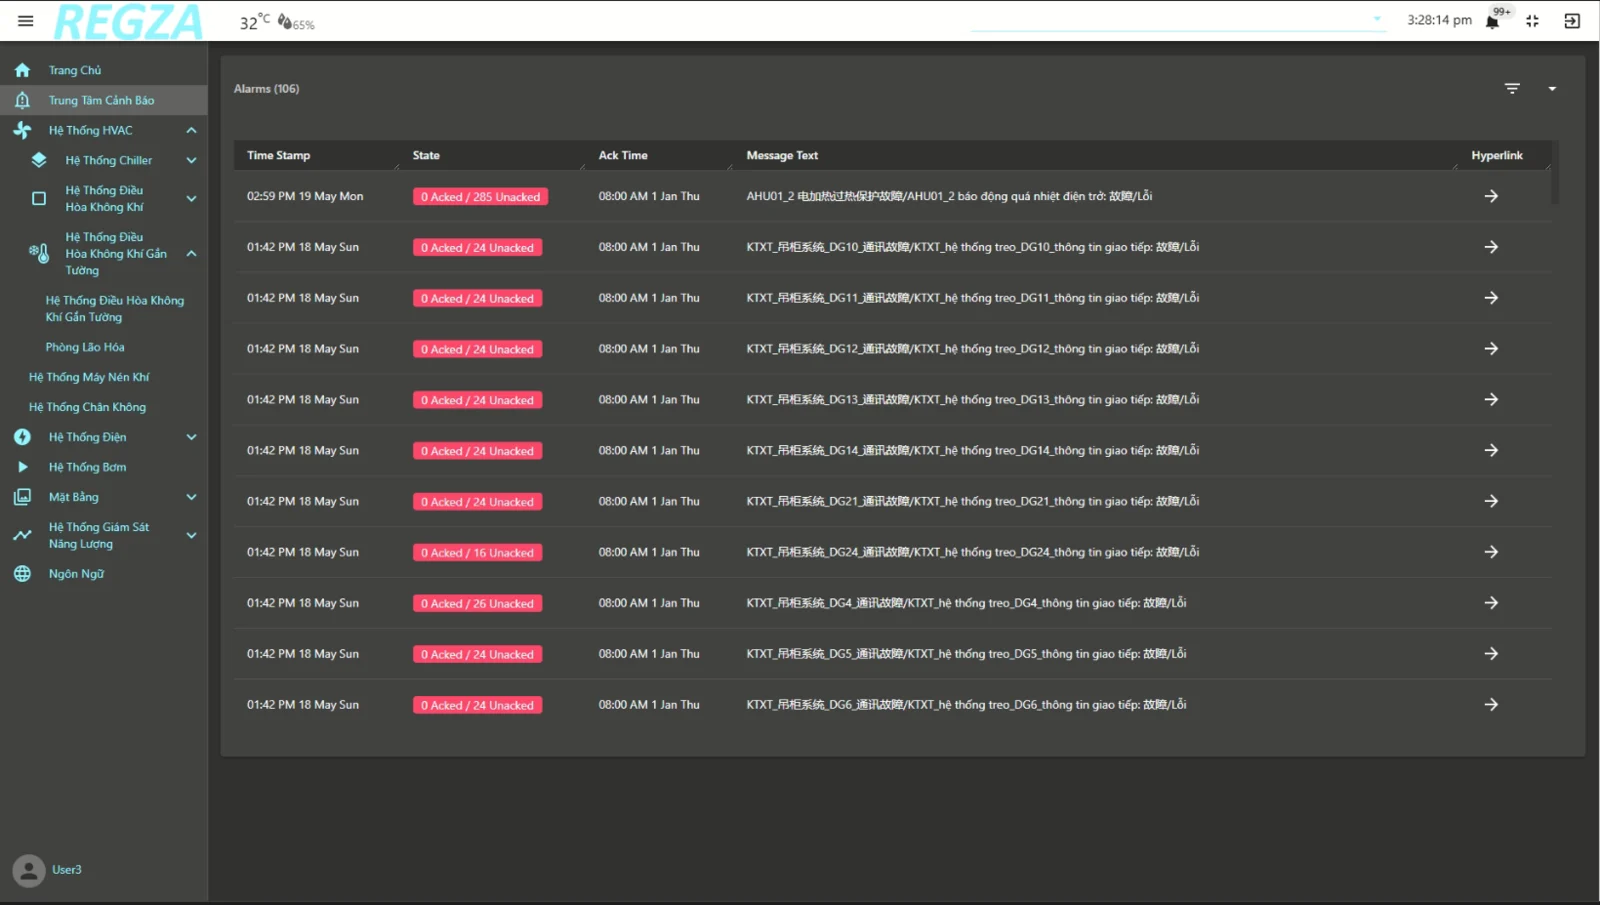Click the Trung Tâm Cảnh Báo alarm icon
The image size is (1600, 905).
(22, 100)
